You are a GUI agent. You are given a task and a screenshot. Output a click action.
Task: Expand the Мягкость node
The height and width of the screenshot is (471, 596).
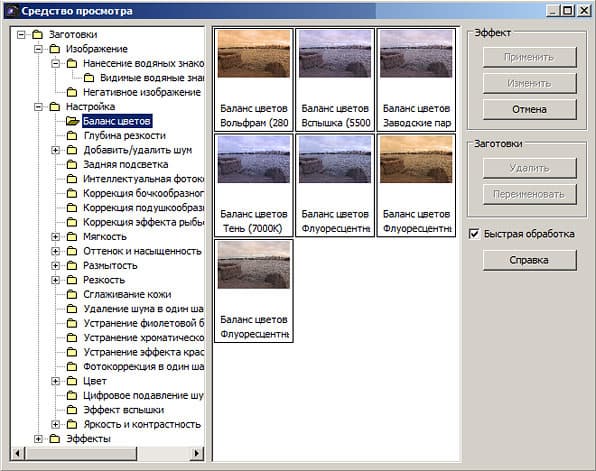(55, 237)
